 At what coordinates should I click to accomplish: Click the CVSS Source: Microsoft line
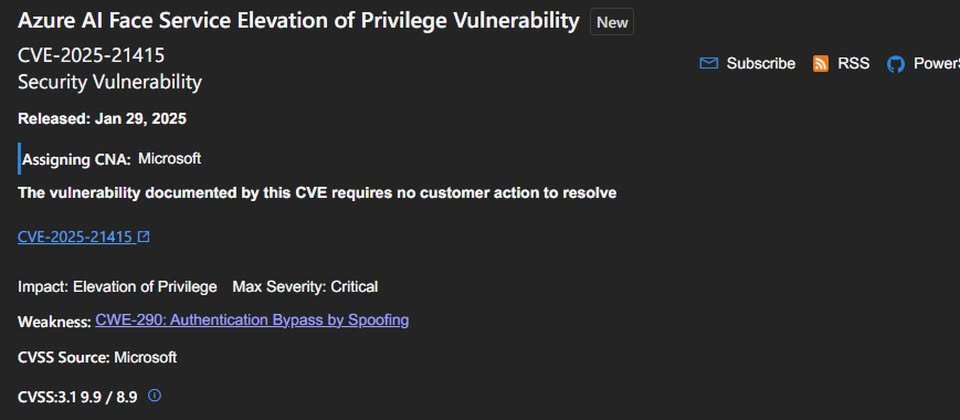pyautogui.click(x=97, y=357)
